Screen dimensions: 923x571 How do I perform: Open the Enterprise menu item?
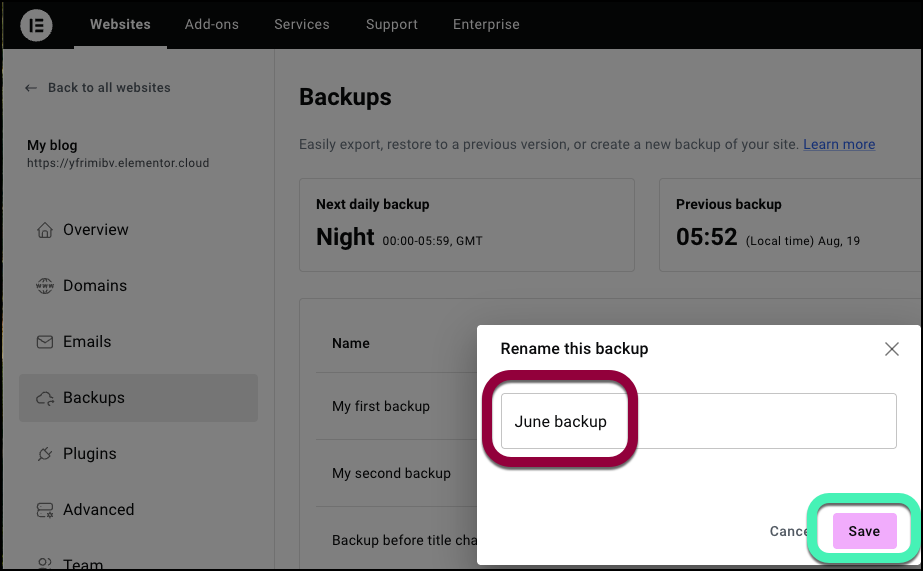(486, 24)
